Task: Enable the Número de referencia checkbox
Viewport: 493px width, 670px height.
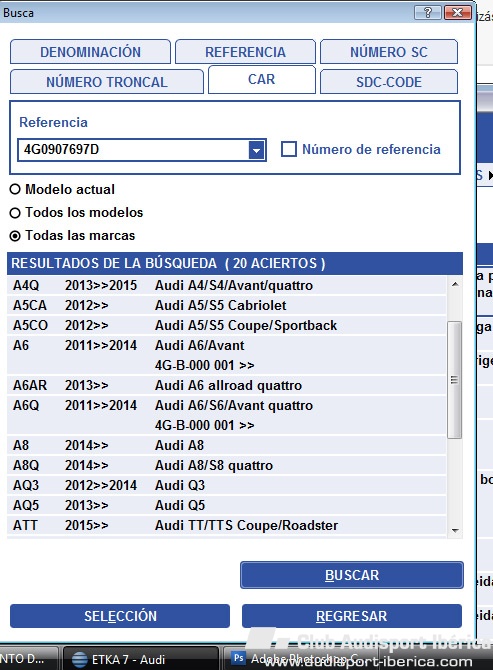Action: (289, 149)
